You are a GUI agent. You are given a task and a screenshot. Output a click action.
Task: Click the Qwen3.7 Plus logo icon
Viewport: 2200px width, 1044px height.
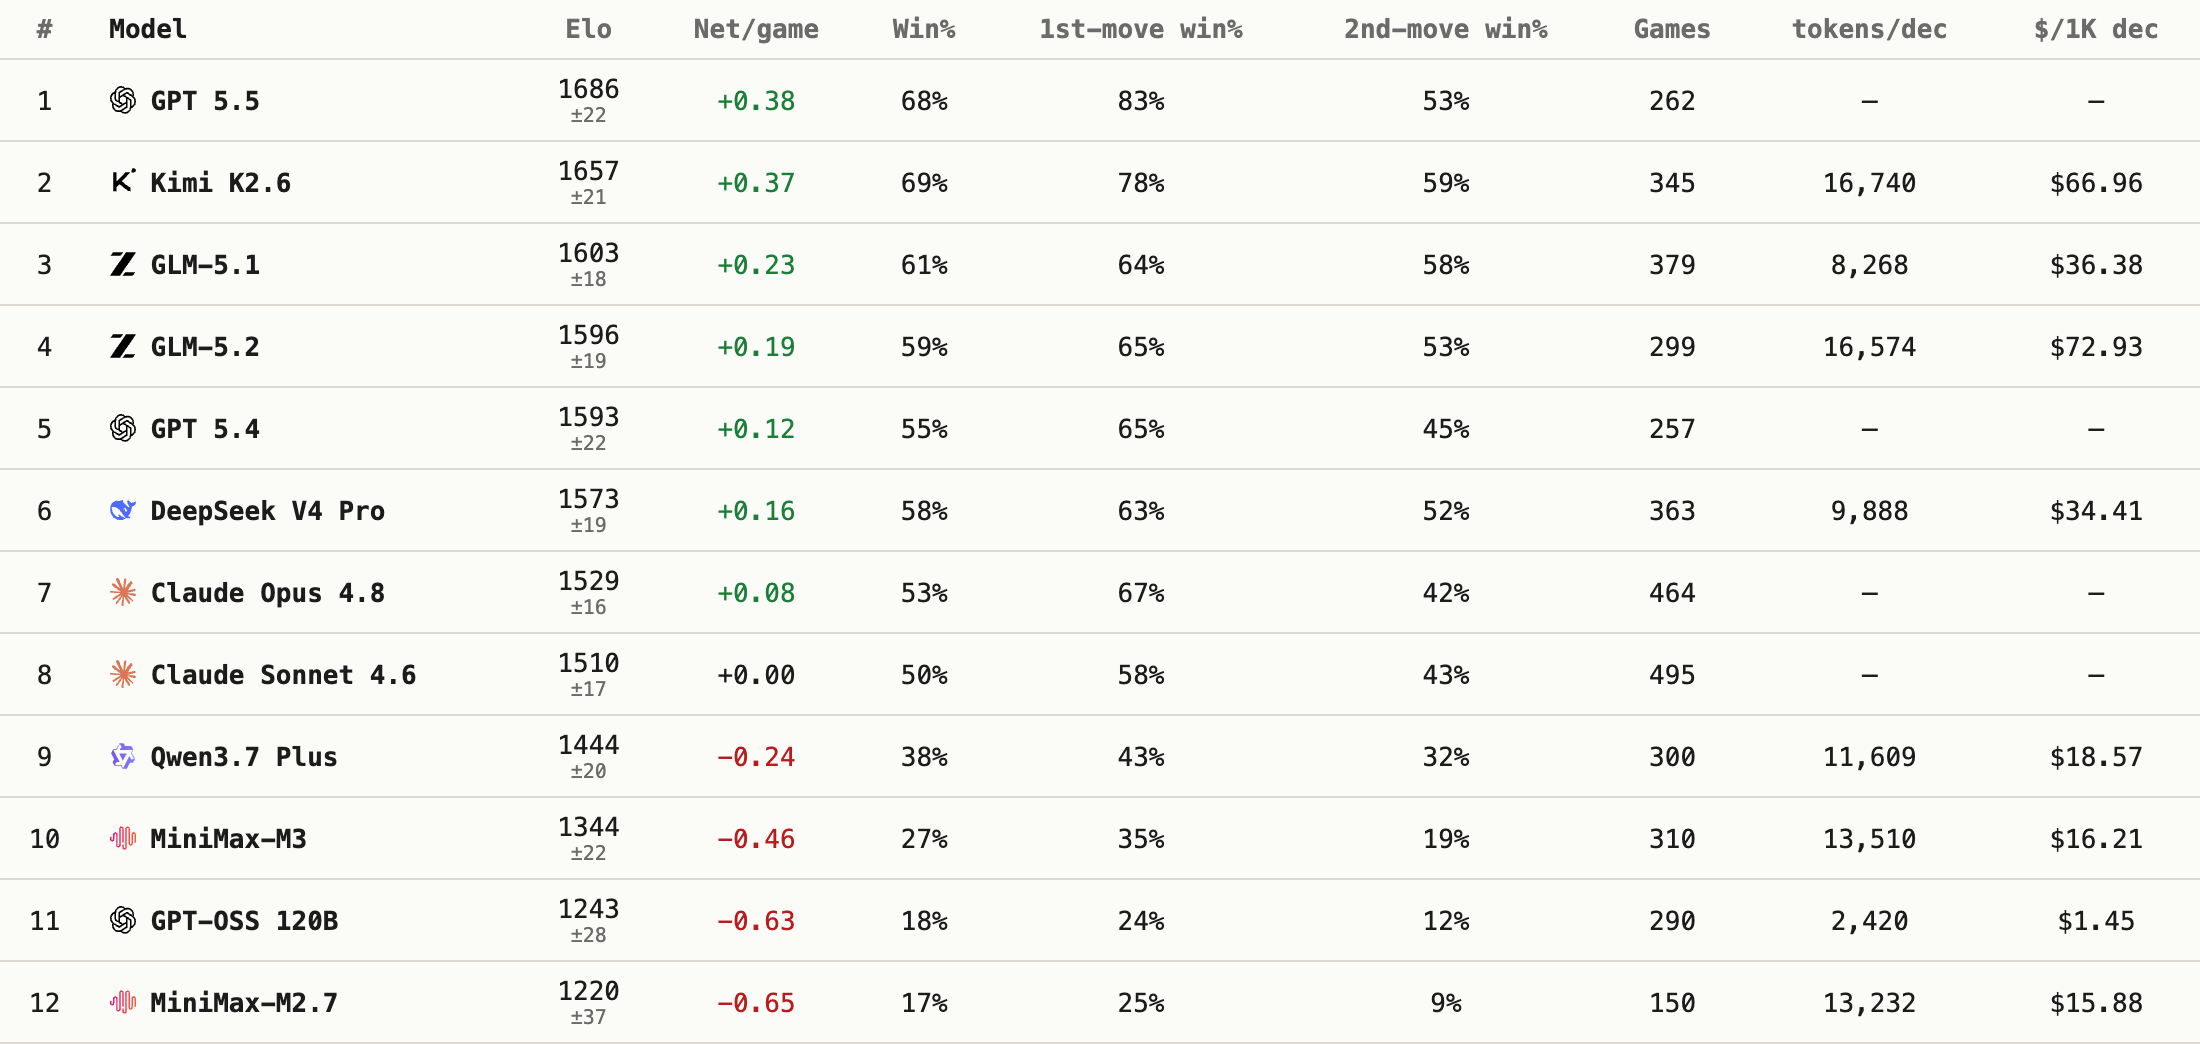[123, 756]
